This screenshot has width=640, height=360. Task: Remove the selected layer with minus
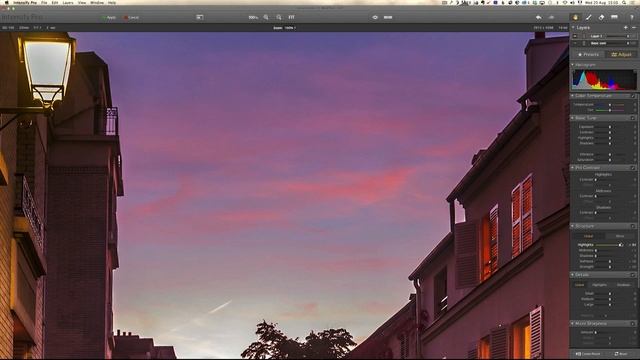(634, 27)
